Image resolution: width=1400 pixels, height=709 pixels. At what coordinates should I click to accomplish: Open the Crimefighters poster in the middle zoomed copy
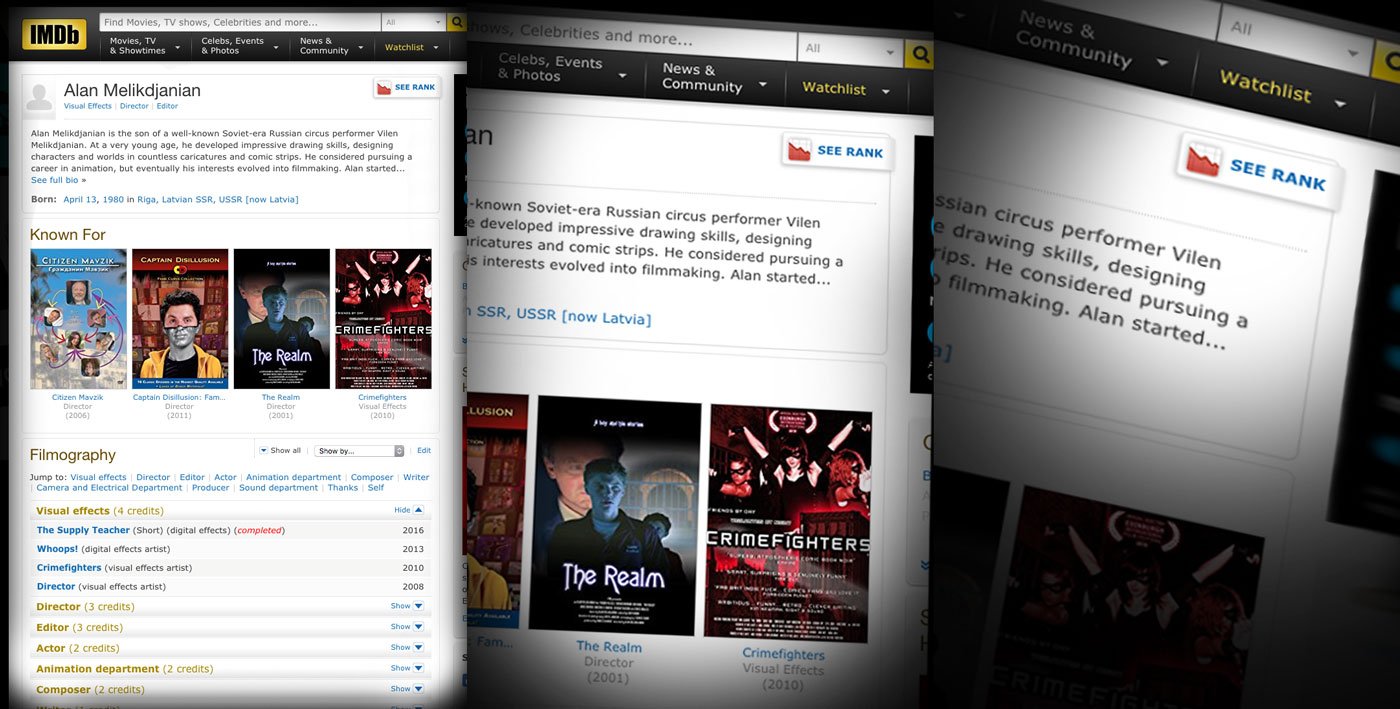click(x=787, y=521)
